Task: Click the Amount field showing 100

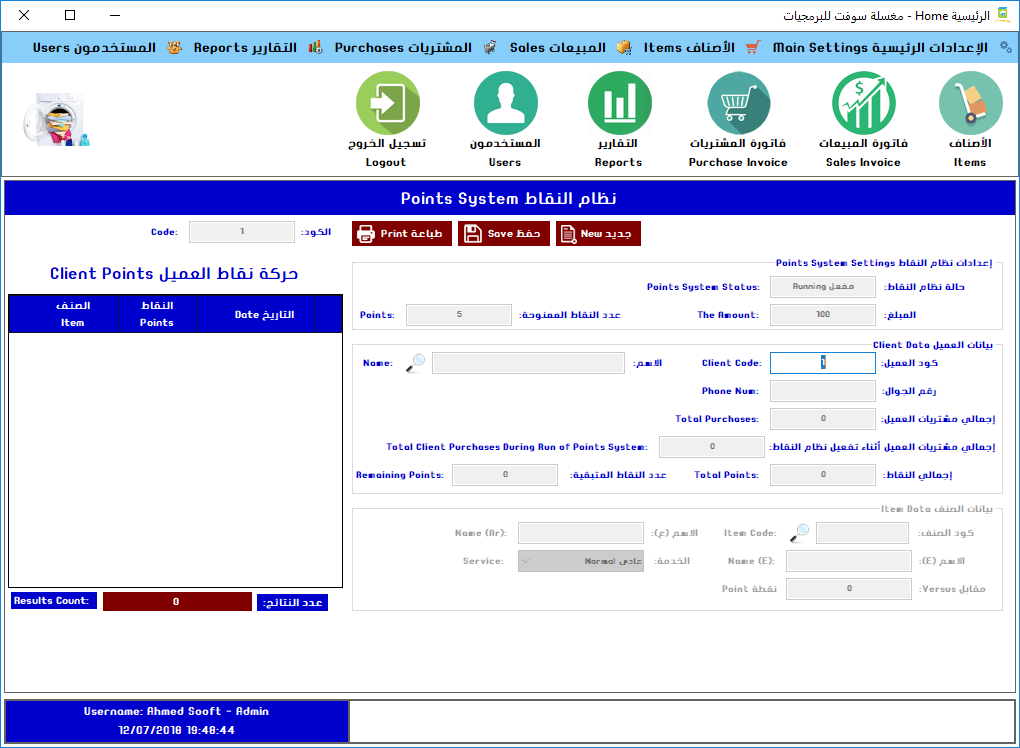Action: pyautogui.click(x=823, y=315)
